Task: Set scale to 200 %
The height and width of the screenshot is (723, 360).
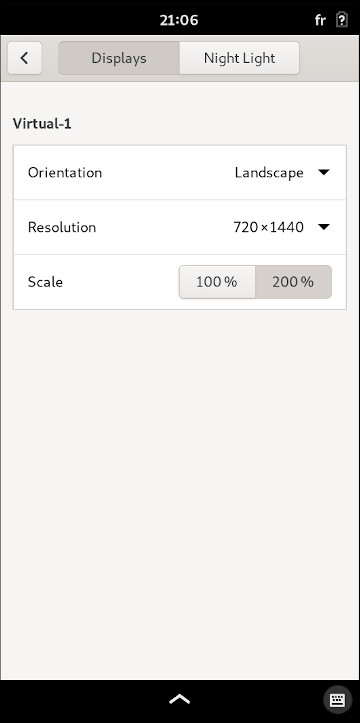Action: click(293, 282)
